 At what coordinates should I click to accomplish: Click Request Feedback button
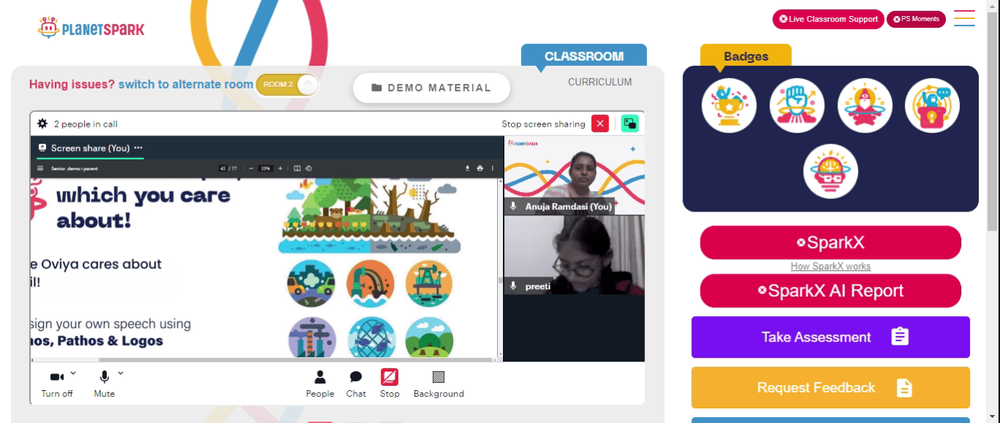(830, 387)
